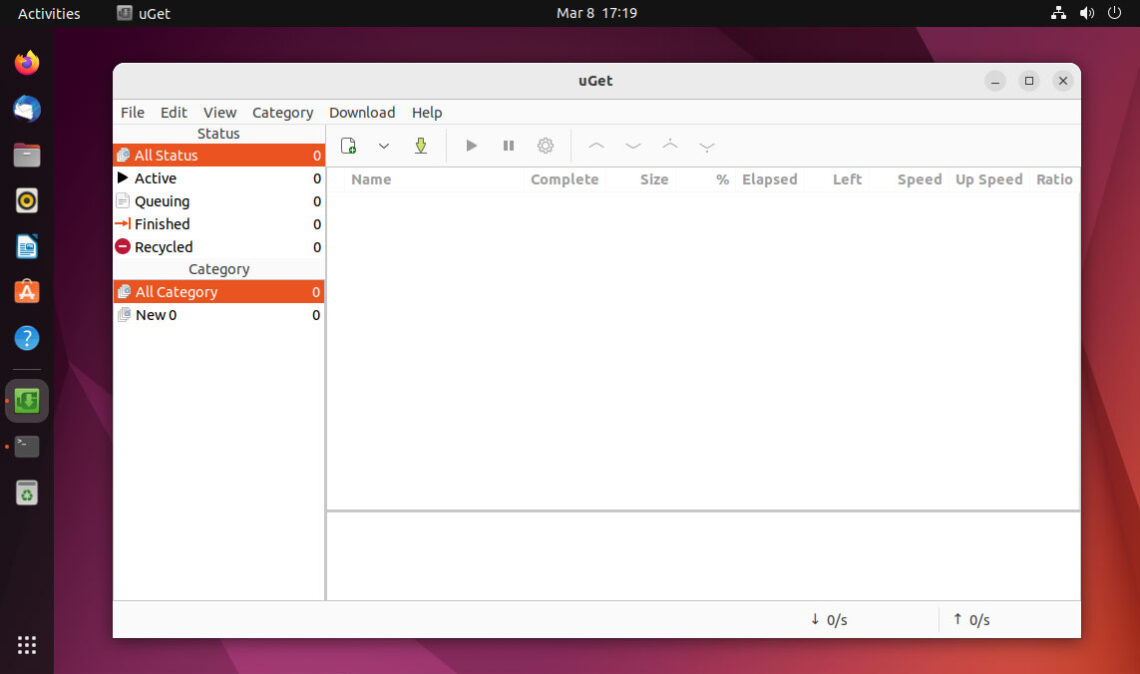Viewport: 1140px width, 674px height.
Task: Open Firefox from the Ubuntu dock
Action: 27,63
